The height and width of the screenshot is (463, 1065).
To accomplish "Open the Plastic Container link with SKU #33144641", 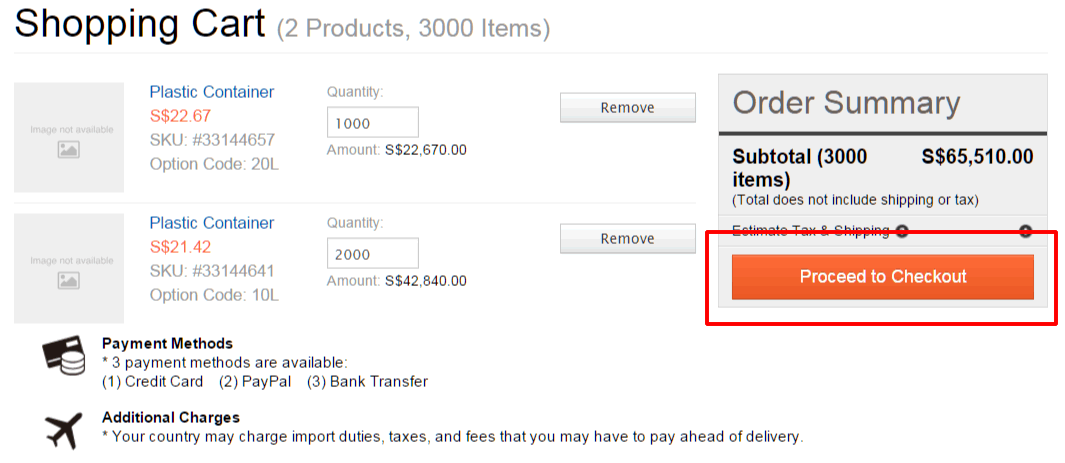I will click(212, 223).
